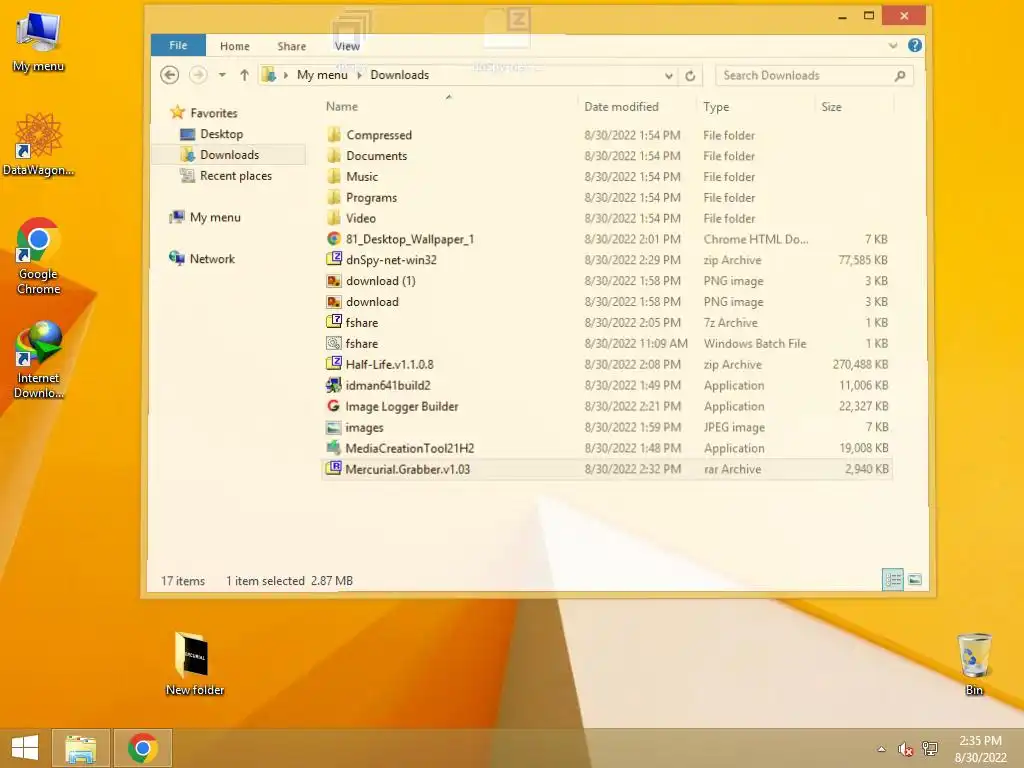
Task: Launch Google Chrome from desktop shortcut
Action: (39, 255)
